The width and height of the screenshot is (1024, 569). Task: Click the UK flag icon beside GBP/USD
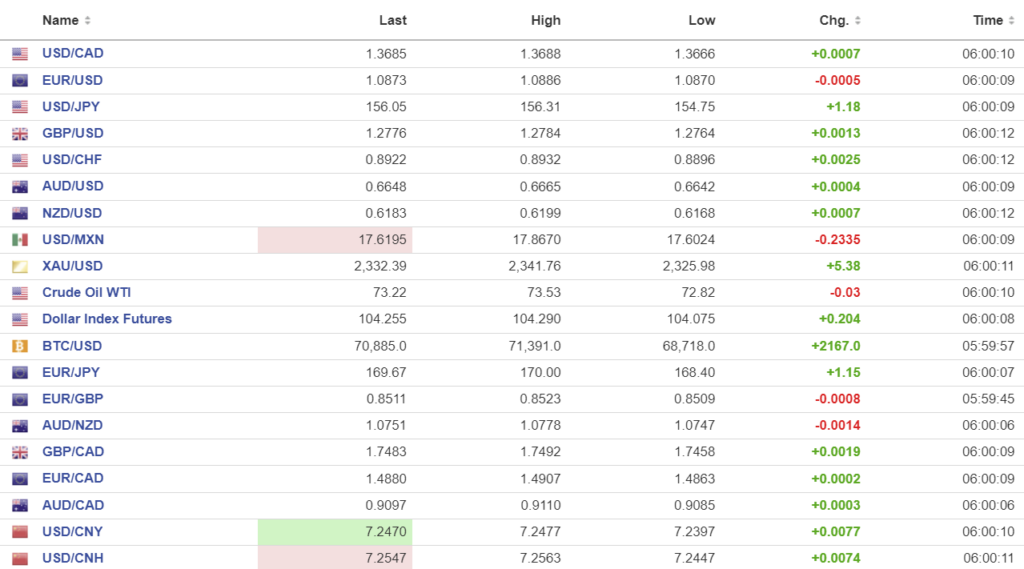tap(20, 134)
